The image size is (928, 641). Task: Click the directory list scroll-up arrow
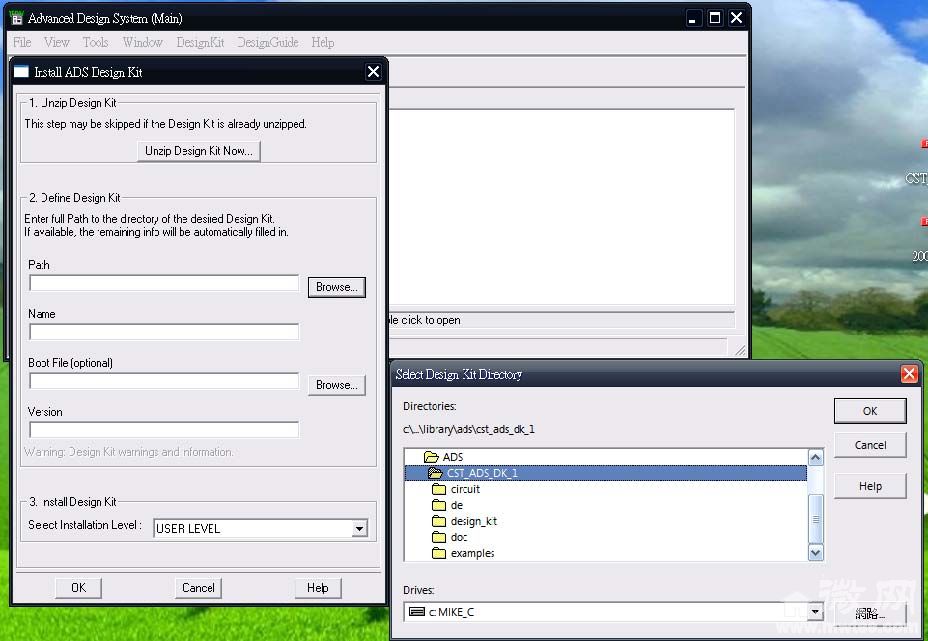pyautogui.click(x=816, y=457)
